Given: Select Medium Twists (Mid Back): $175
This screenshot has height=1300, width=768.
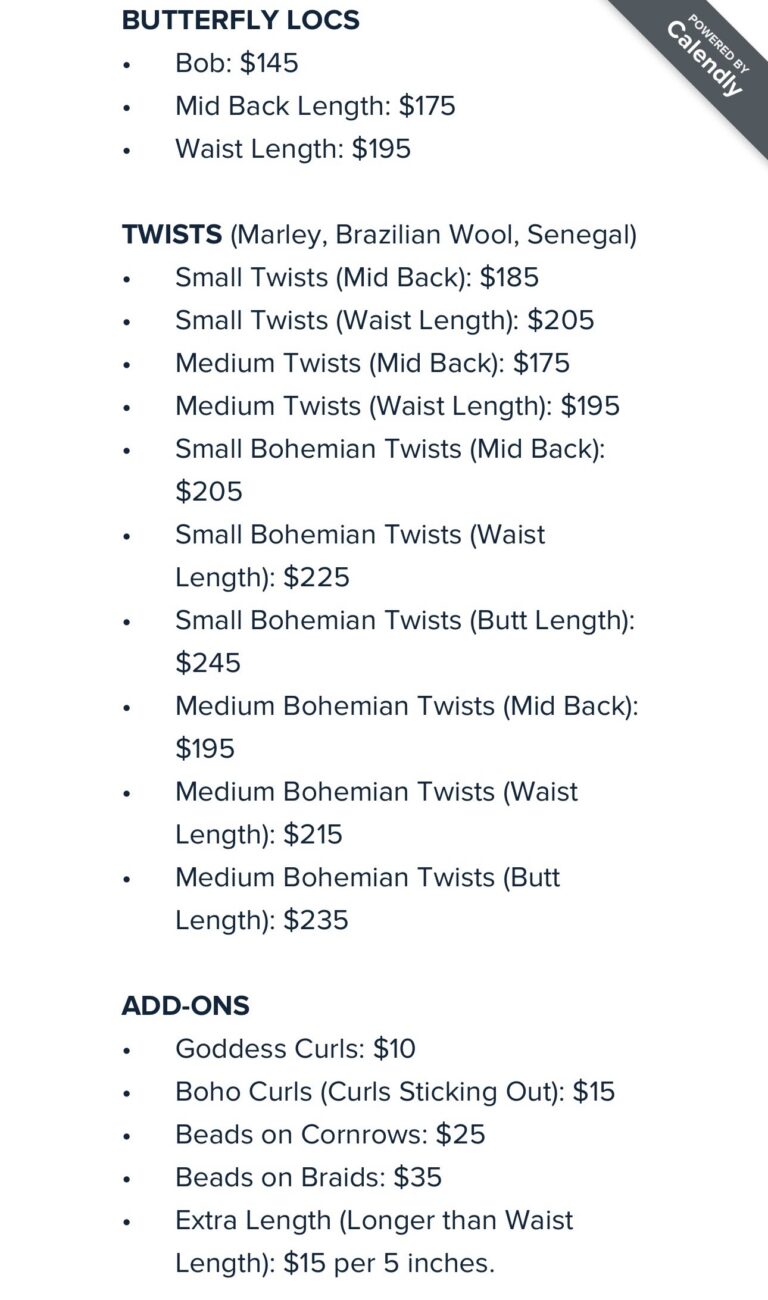Looking at the screenshot, I should pyautogui.click(x=372, y=363).
